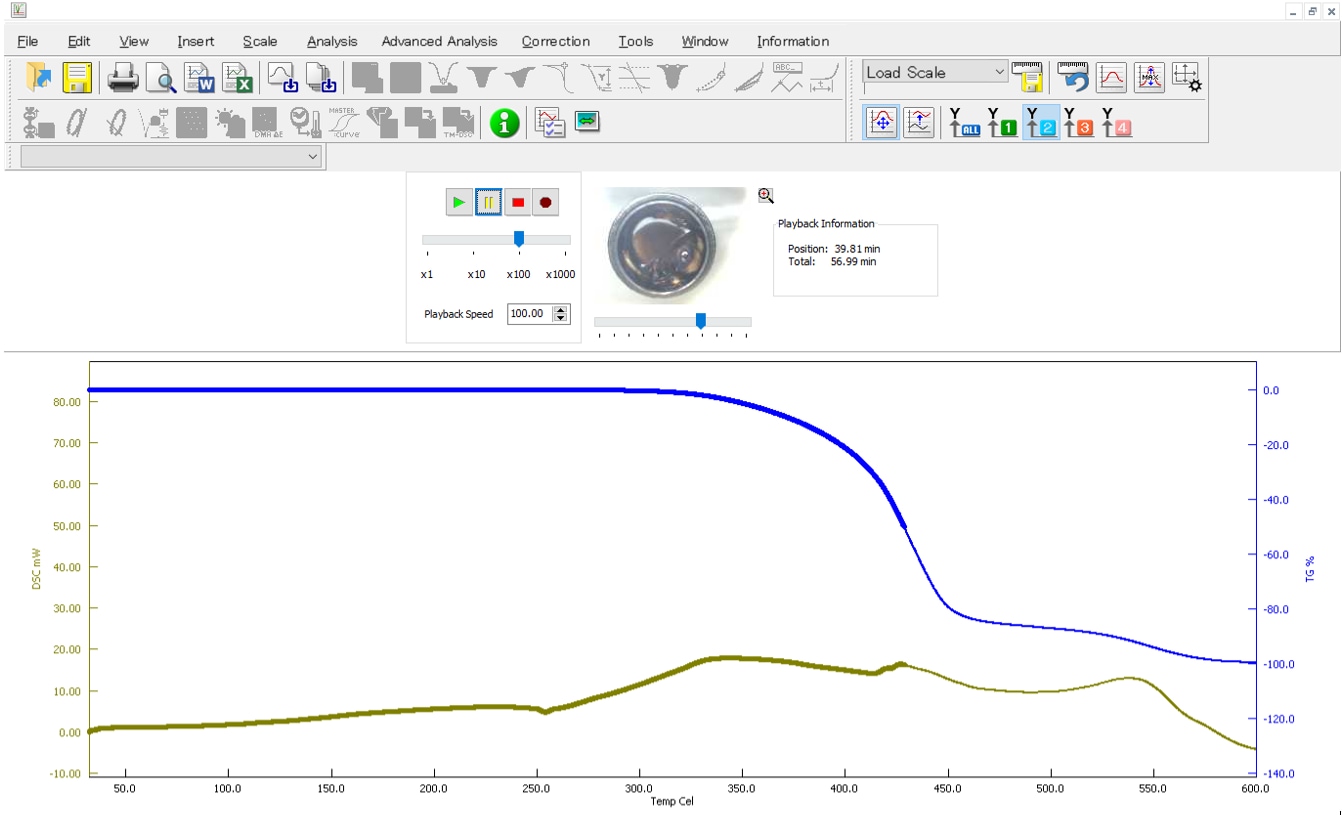1342x815 pixels.
Task: Toggle Y-axis 2 selection button
Action: point(1041,122)
